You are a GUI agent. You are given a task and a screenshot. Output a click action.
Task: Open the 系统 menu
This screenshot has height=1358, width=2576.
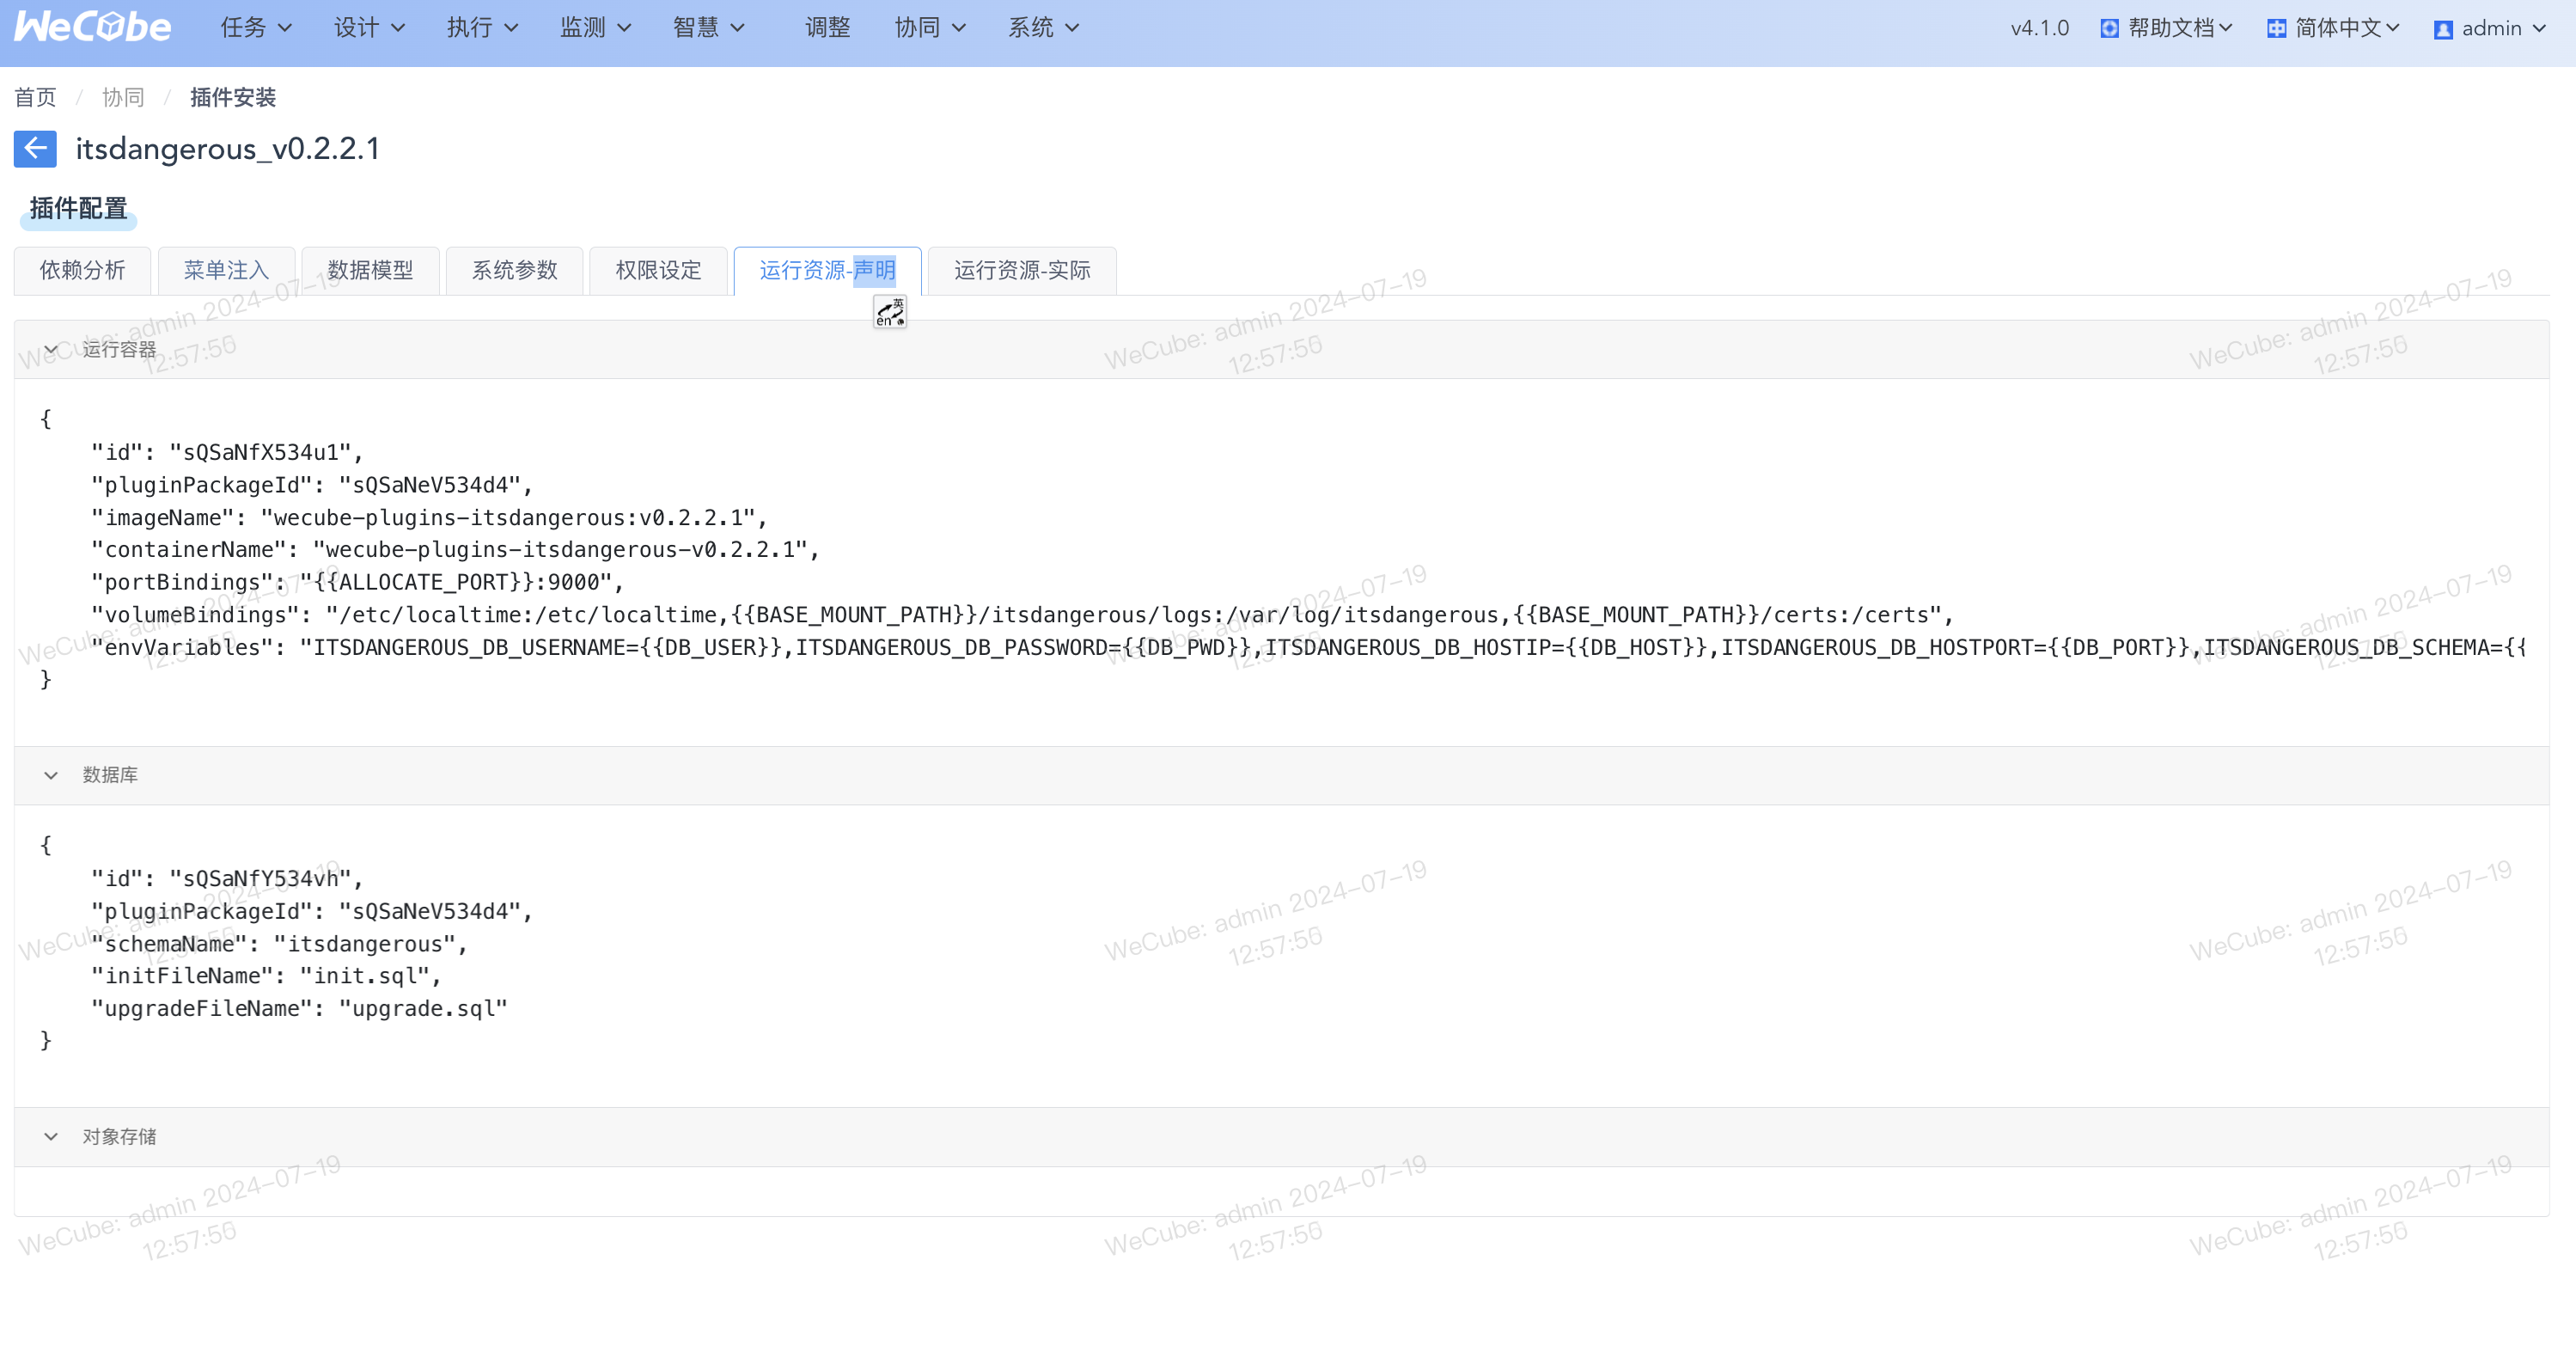pos(1043,28)
